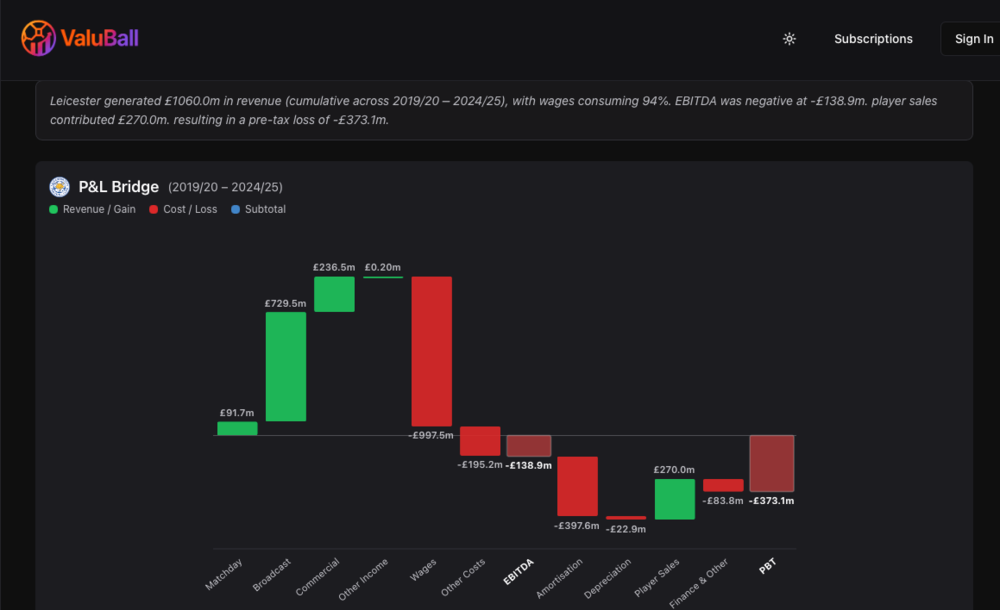The image size is (1000, 610).
Task: Click the Cost / Loss legend label
Action: tap(190, 209)
